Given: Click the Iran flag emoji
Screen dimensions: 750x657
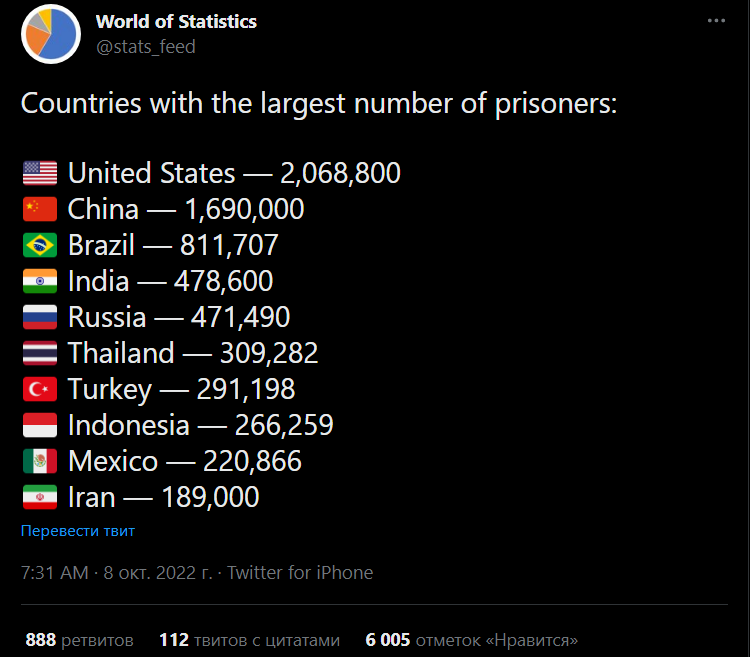Looking at the screenshot, I should (40, 498).
